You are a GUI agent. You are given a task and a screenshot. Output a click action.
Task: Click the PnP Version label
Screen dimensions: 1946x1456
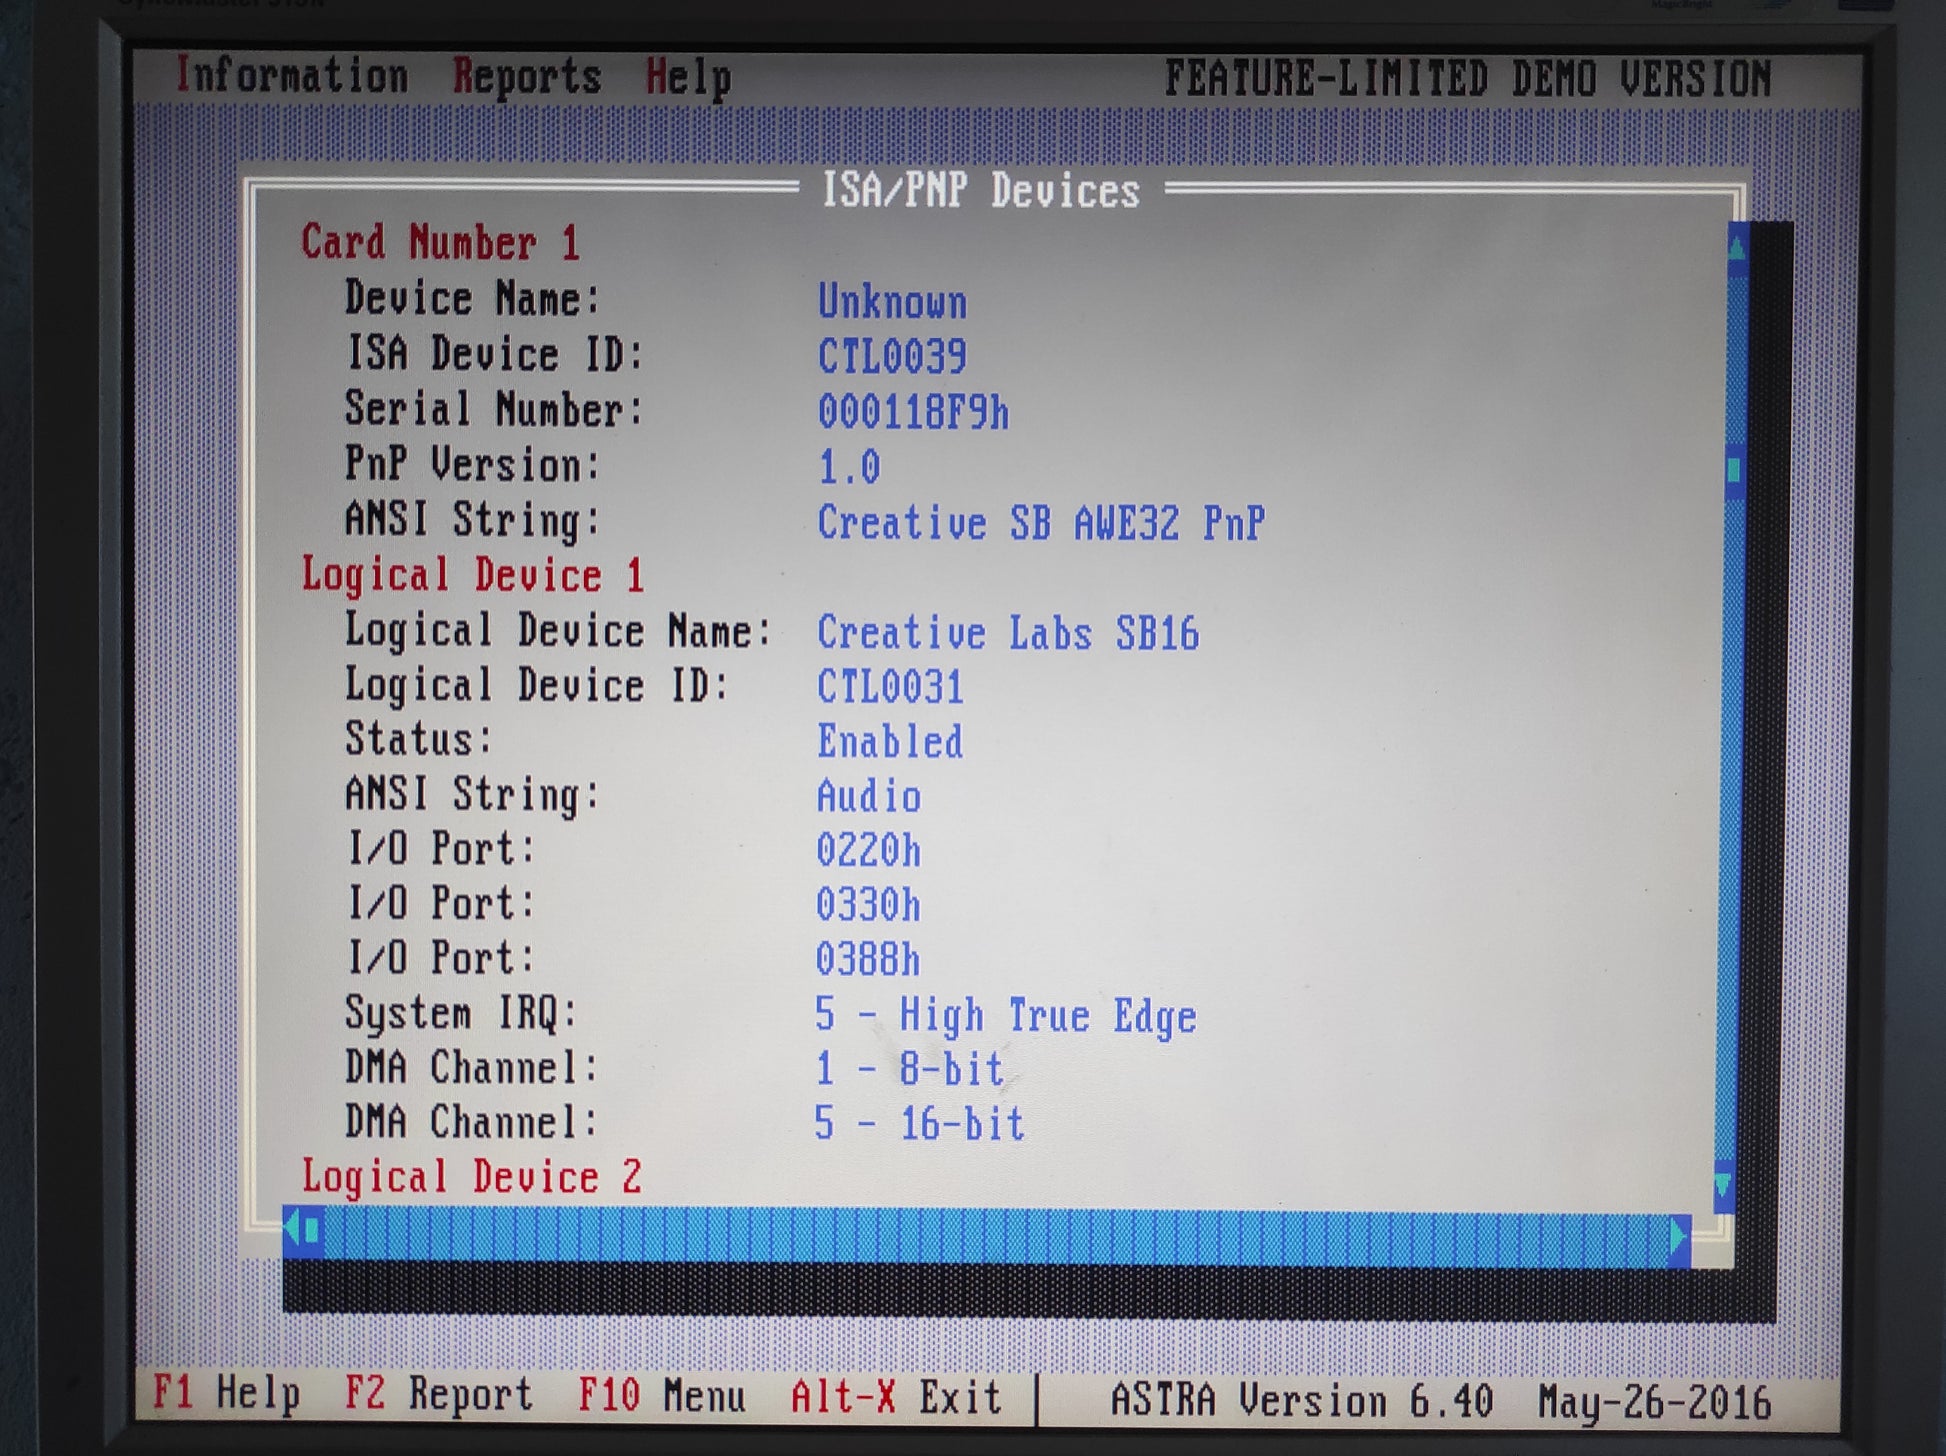coord(473,464)
